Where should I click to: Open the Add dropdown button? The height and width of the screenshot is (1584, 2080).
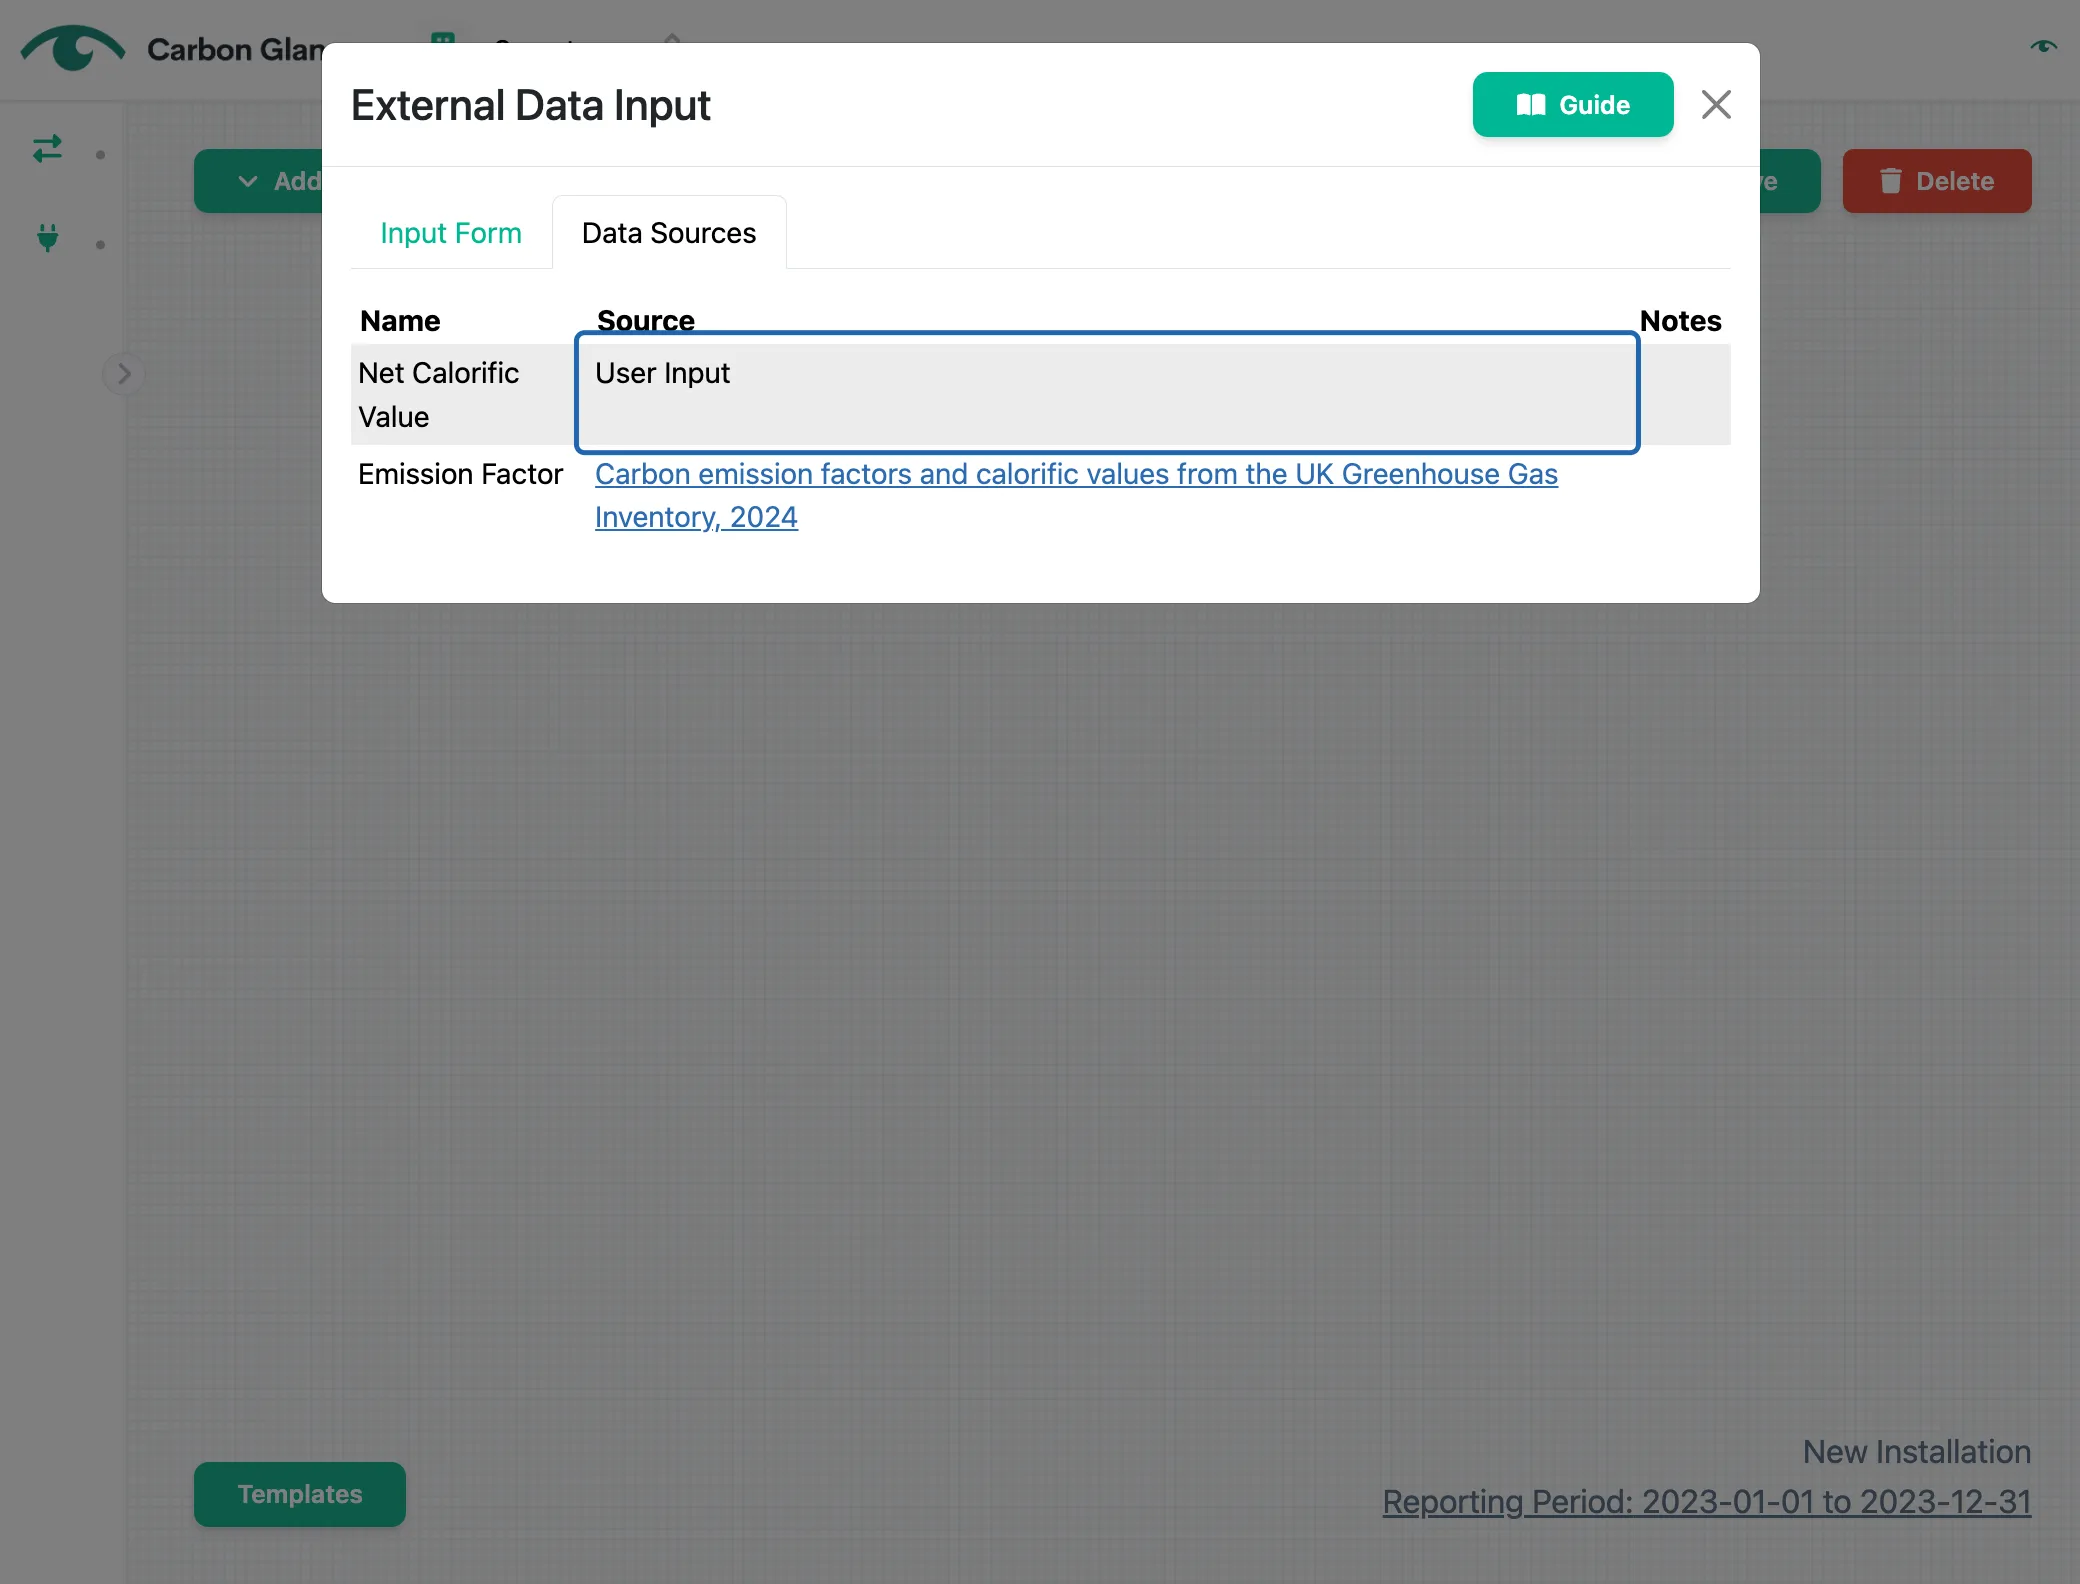[x=260, y=181]
